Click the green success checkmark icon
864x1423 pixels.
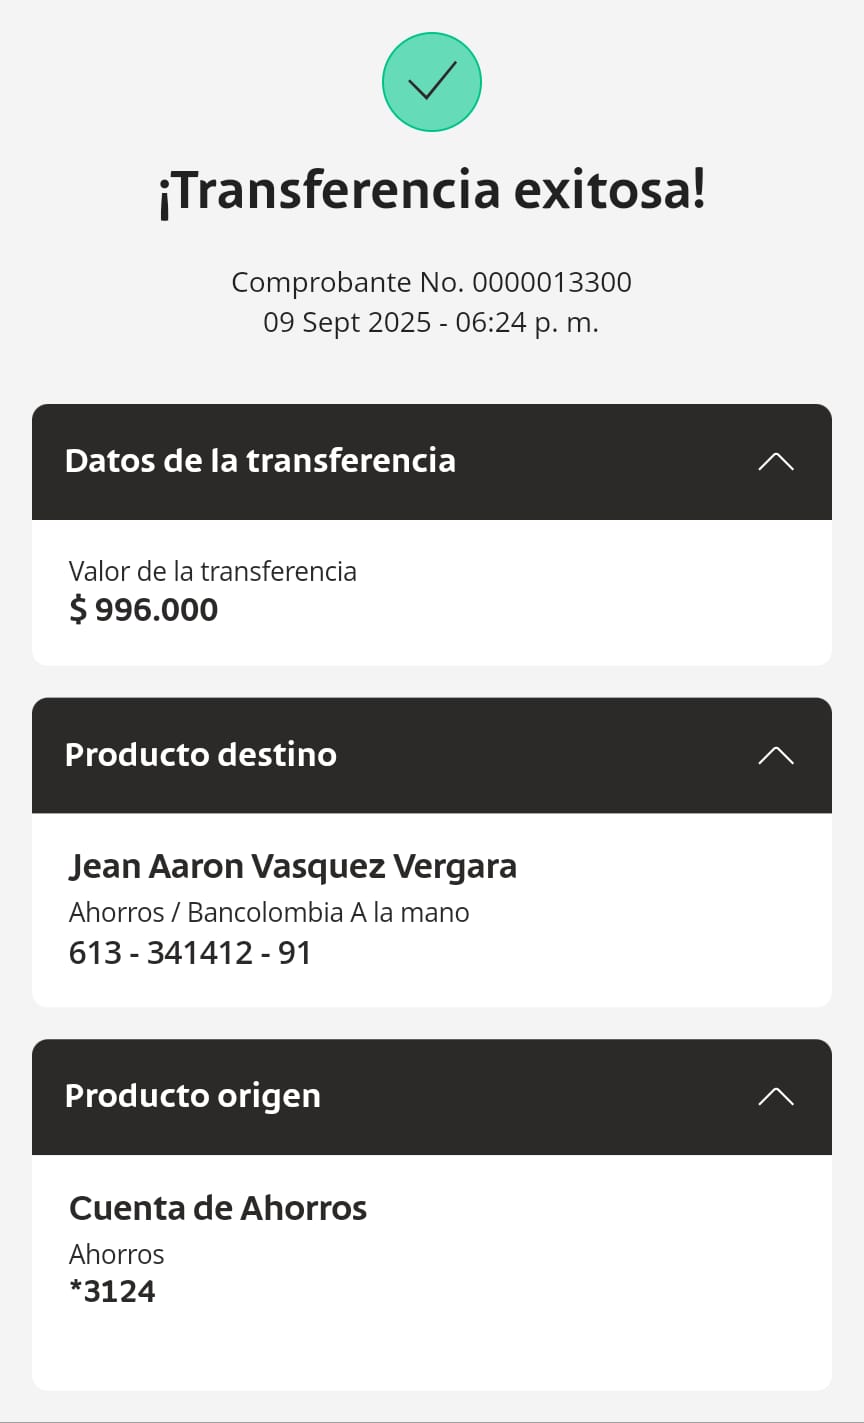coord(432,82)
